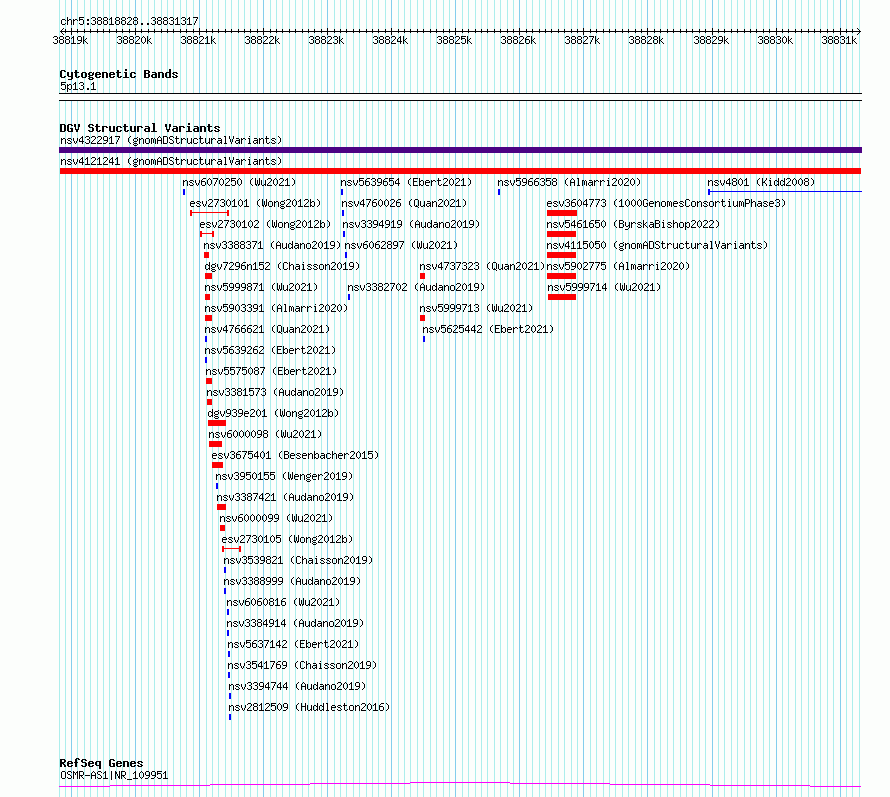Click nsv3387421 (Audano2019) variant
Screen dimensions: 890x797
[x=285, y=497]
